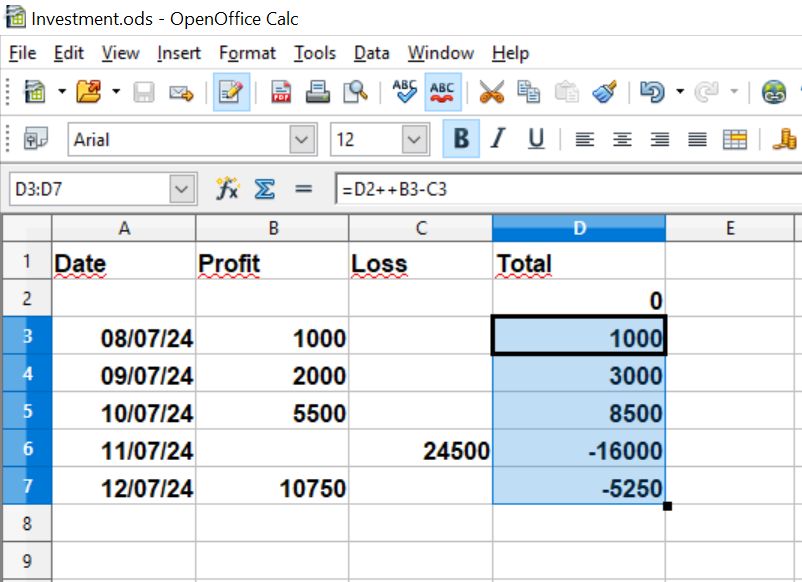Toggle Bold formatting button

point(461,139)
